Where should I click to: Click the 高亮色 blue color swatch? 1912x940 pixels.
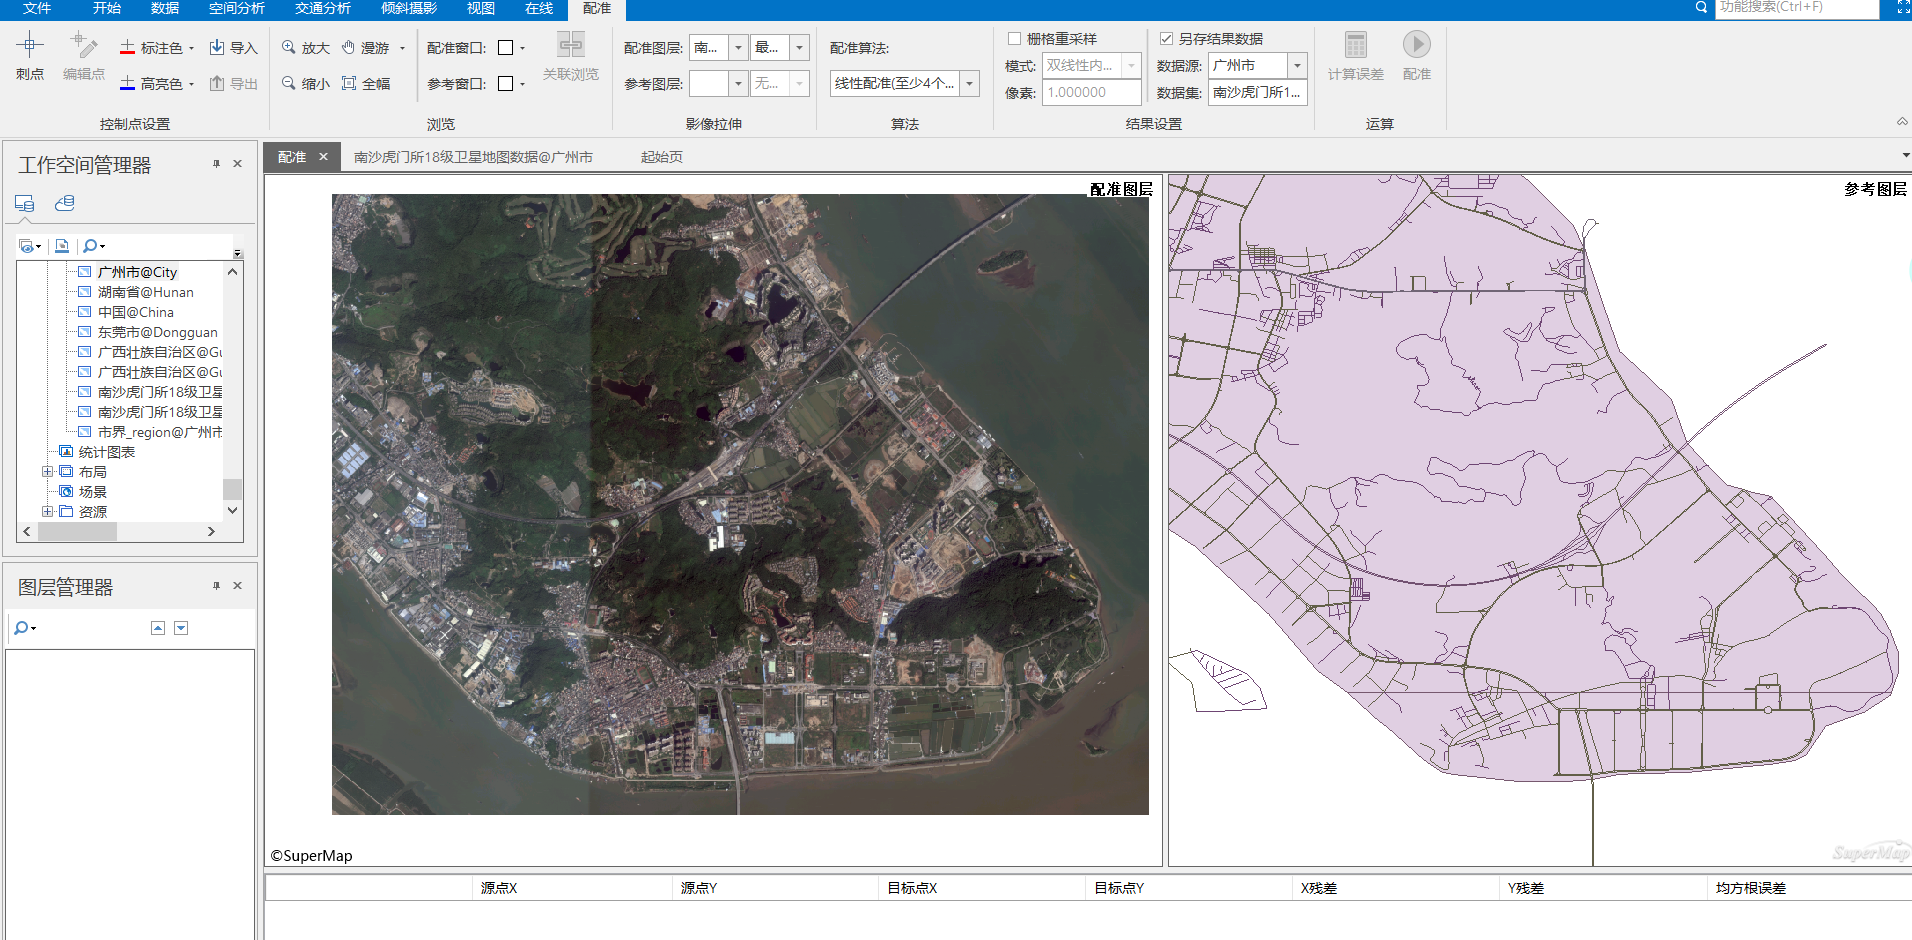coord(127,83)
